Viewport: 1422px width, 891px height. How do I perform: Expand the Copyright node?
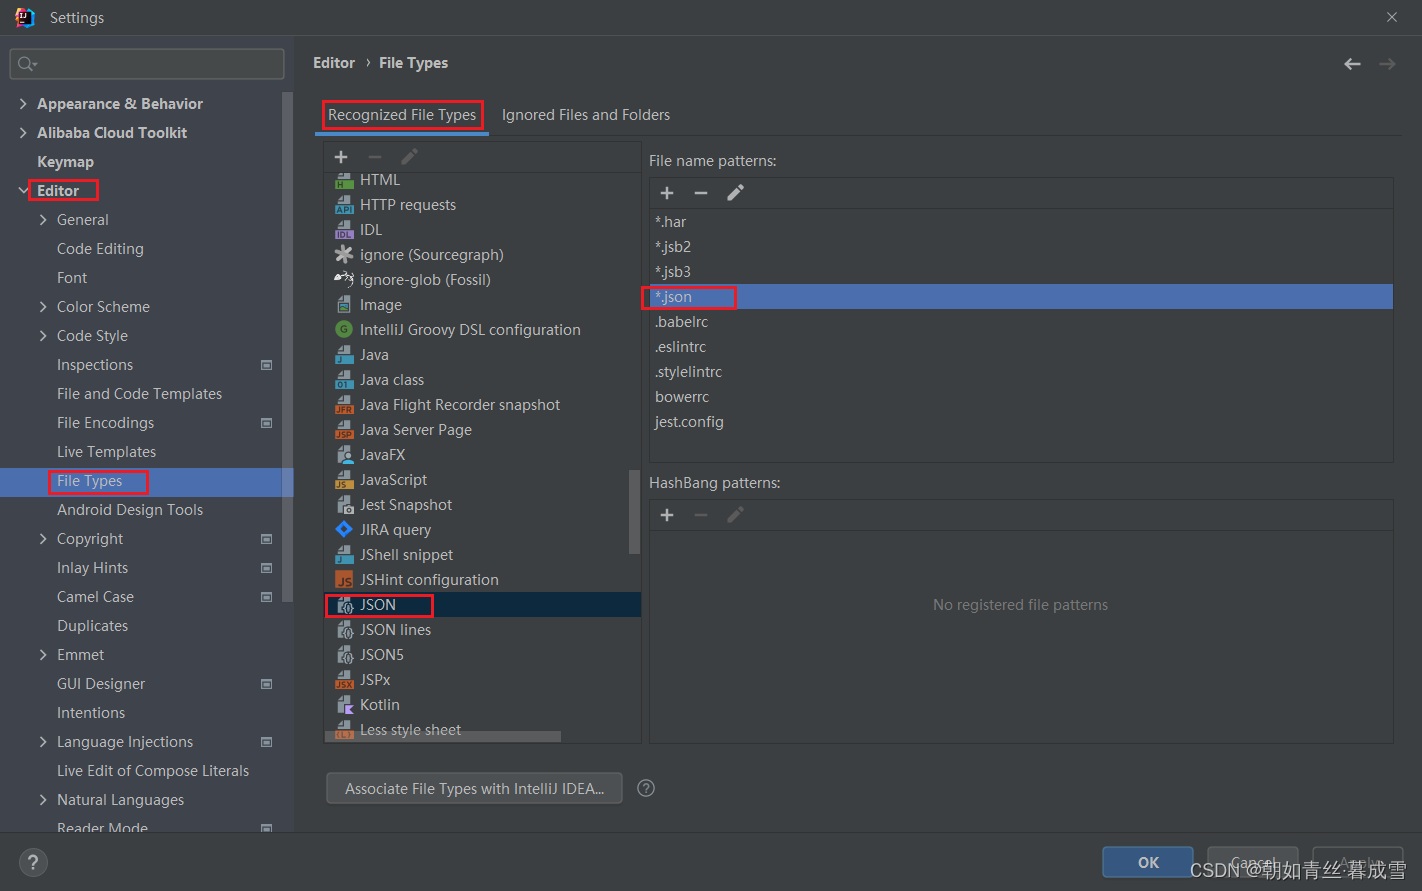(x=43, y=539)
